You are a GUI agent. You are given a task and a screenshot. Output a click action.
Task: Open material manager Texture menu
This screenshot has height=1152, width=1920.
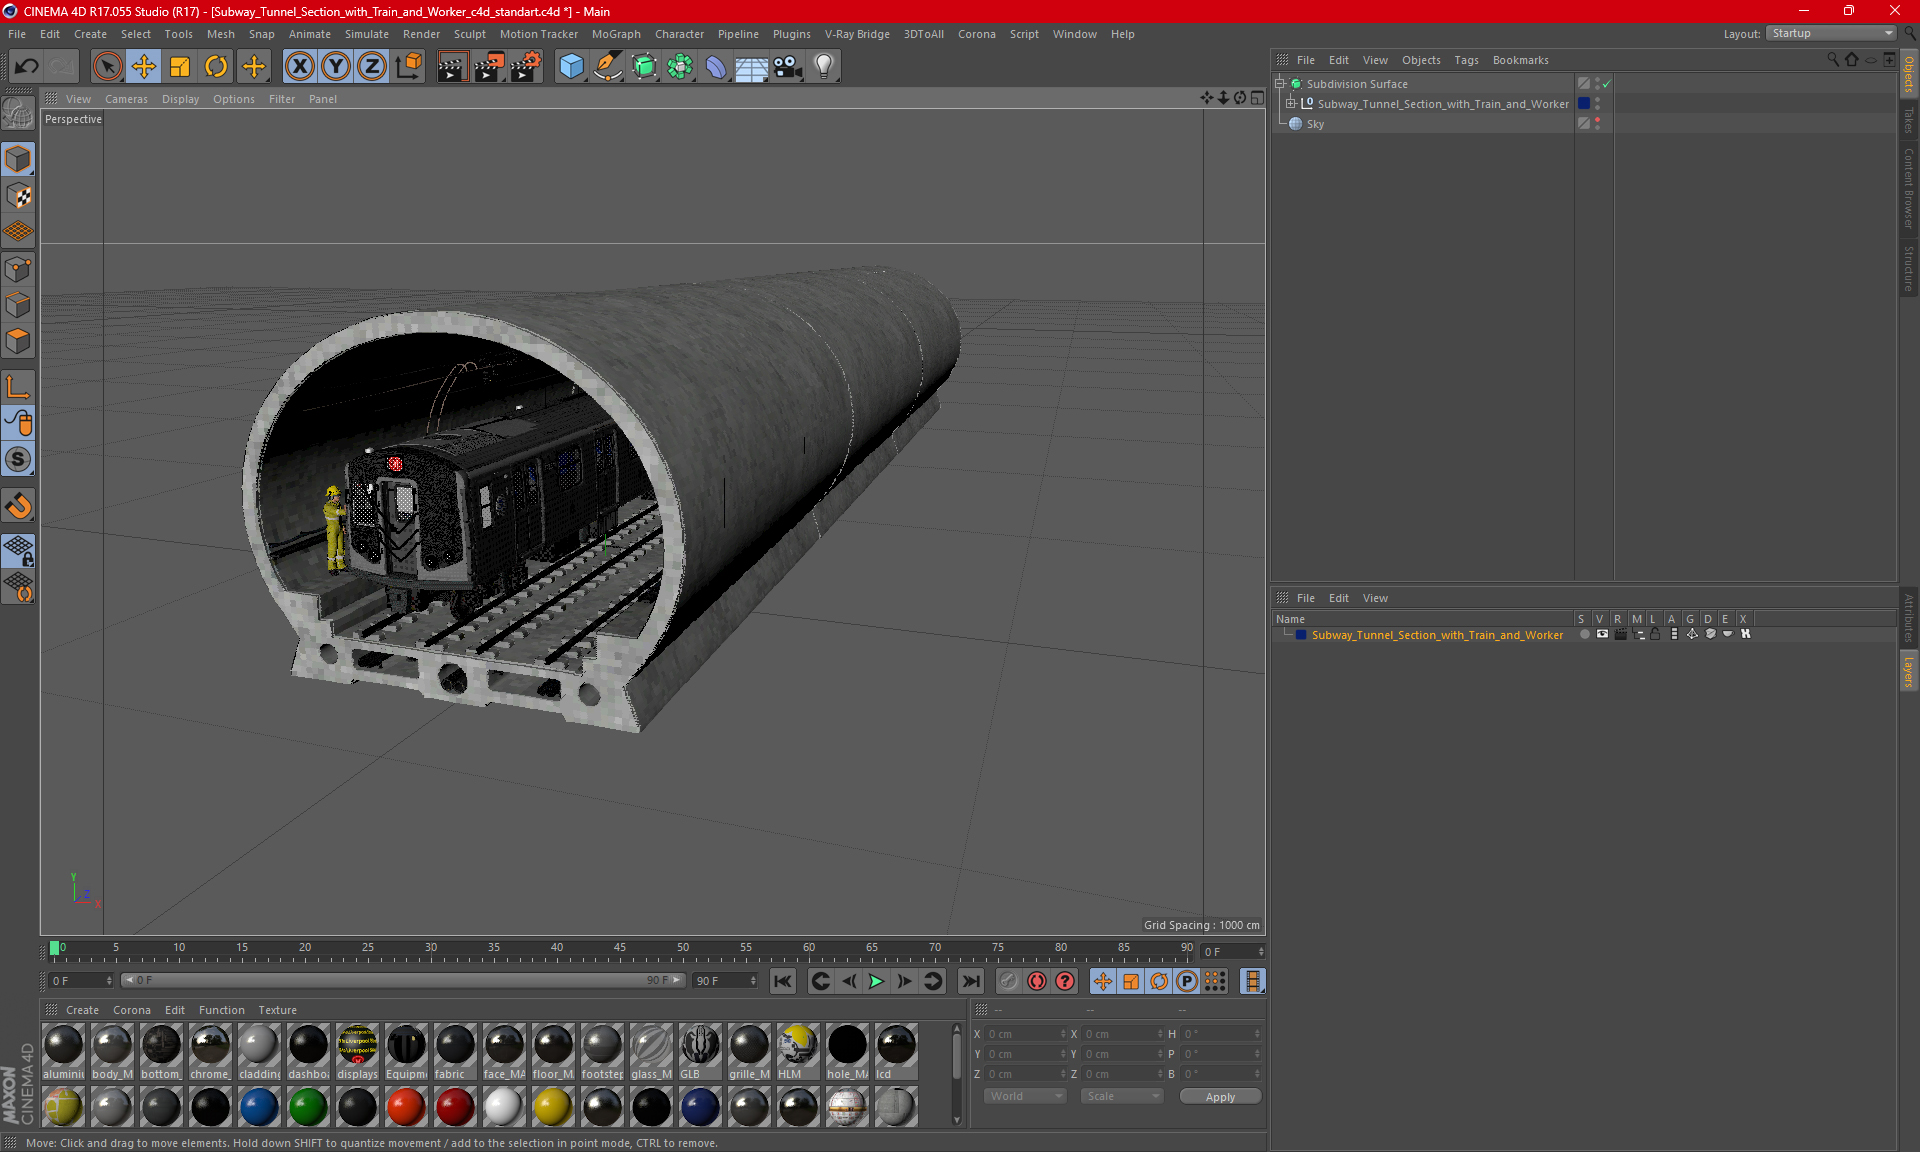(277, 1010)
